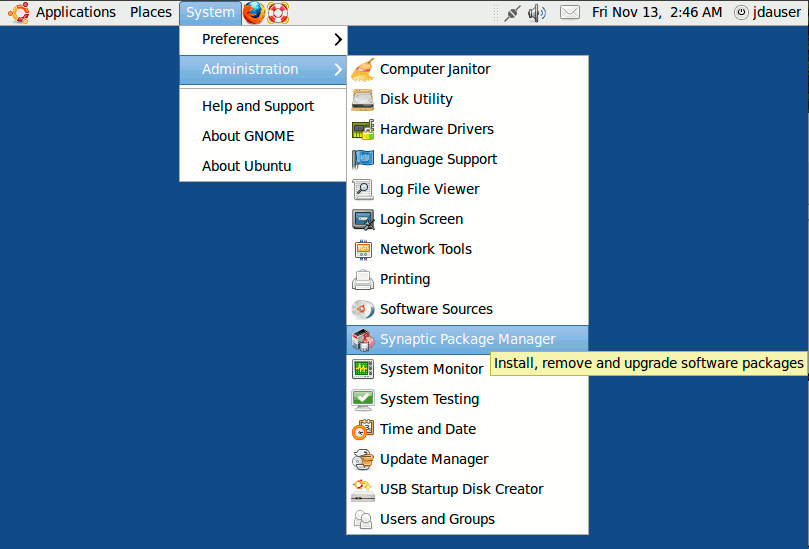Open the Applications menu

[76, 13]
